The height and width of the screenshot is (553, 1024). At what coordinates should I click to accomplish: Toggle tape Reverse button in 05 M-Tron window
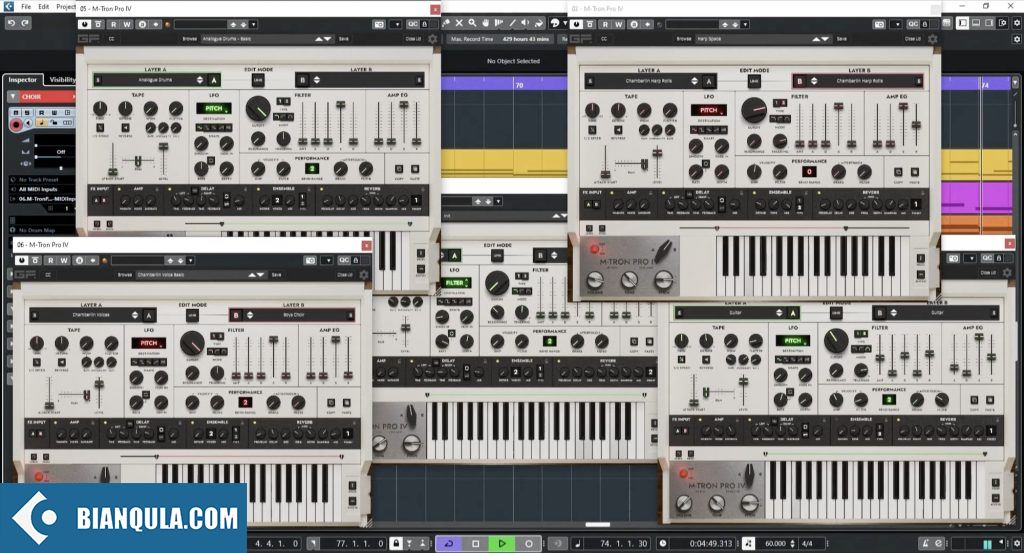point(125,128)
